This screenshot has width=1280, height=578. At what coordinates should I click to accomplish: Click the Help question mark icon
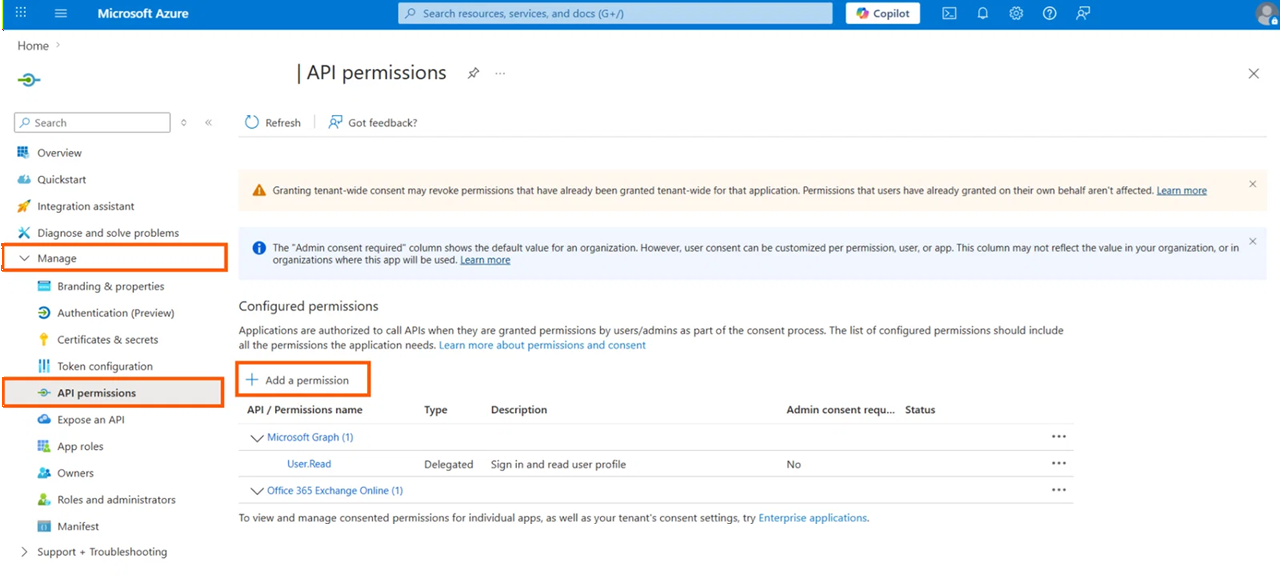(1049, 14)
